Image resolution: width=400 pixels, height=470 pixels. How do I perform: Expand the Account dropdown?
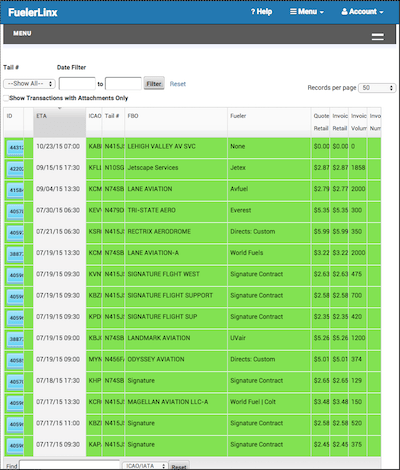coord(362,12)
